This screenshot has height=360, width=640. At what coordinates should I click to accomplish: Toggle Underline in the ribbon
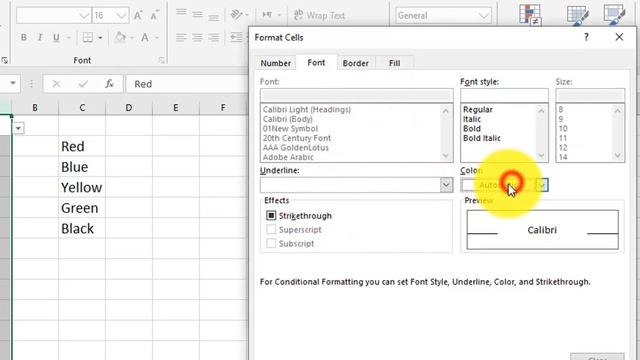coord(56,38)
